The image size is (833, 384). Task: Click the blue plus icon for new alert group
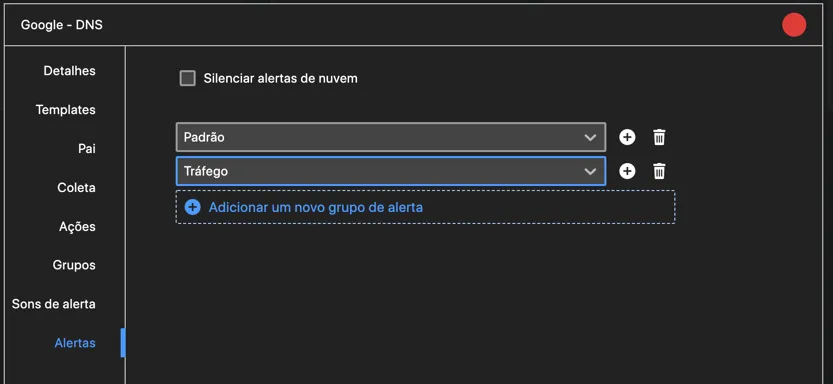click(192, 207)
